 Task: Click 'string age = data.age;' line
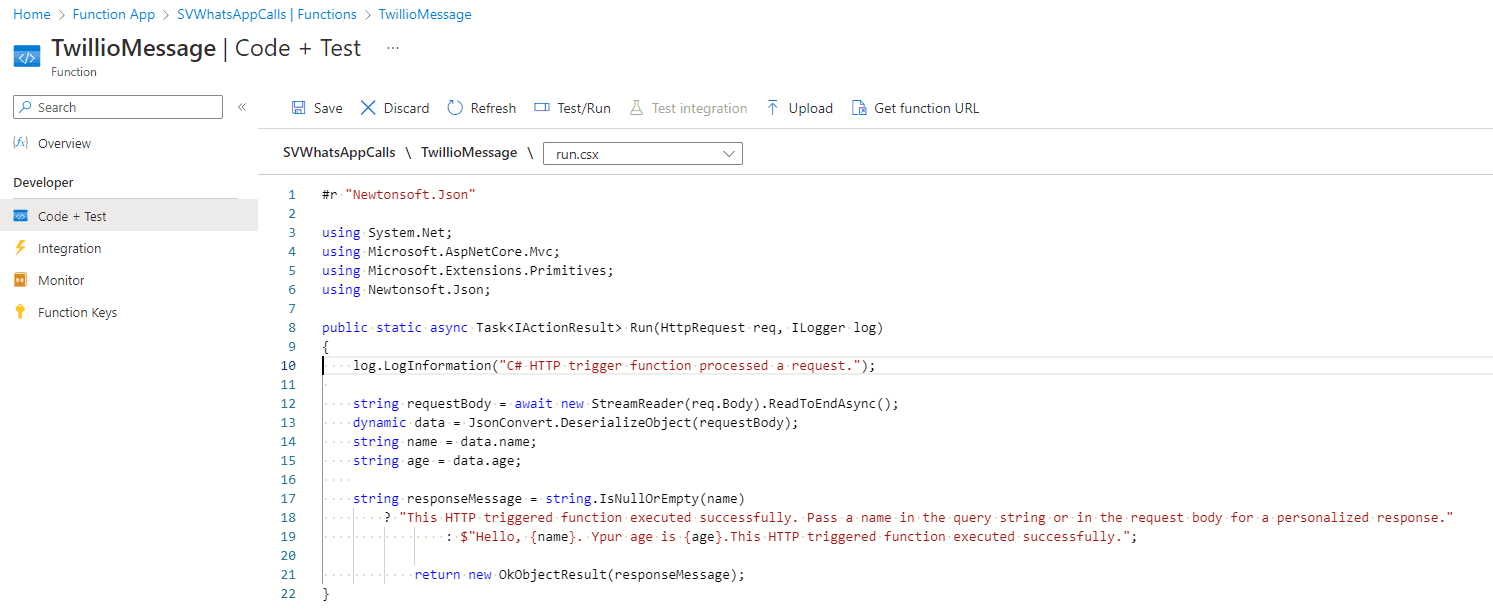(437, 460)
